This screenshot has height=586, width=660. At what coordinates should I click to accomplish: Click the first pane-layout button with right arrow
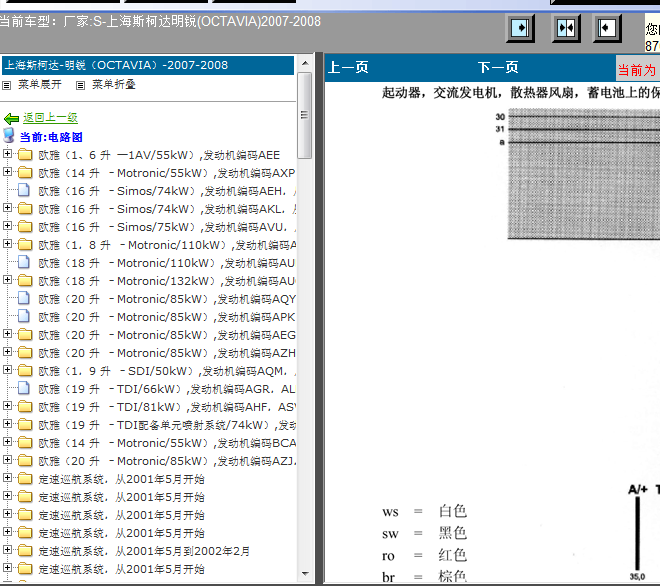pos(520,29)
